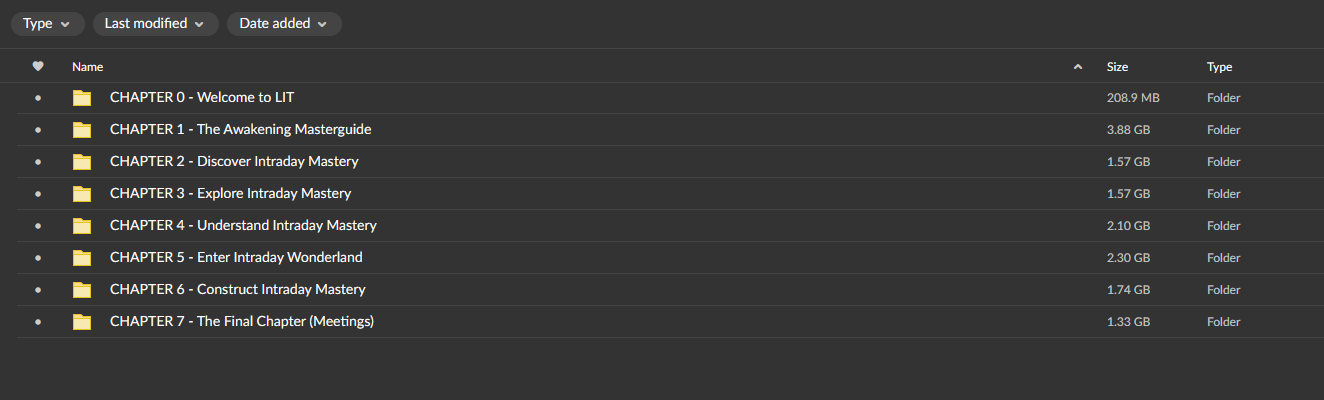This screenshot has height=400, width=1324.
Task: Click the folder icon for CHAPTER 5
Action: pos(82,258)
